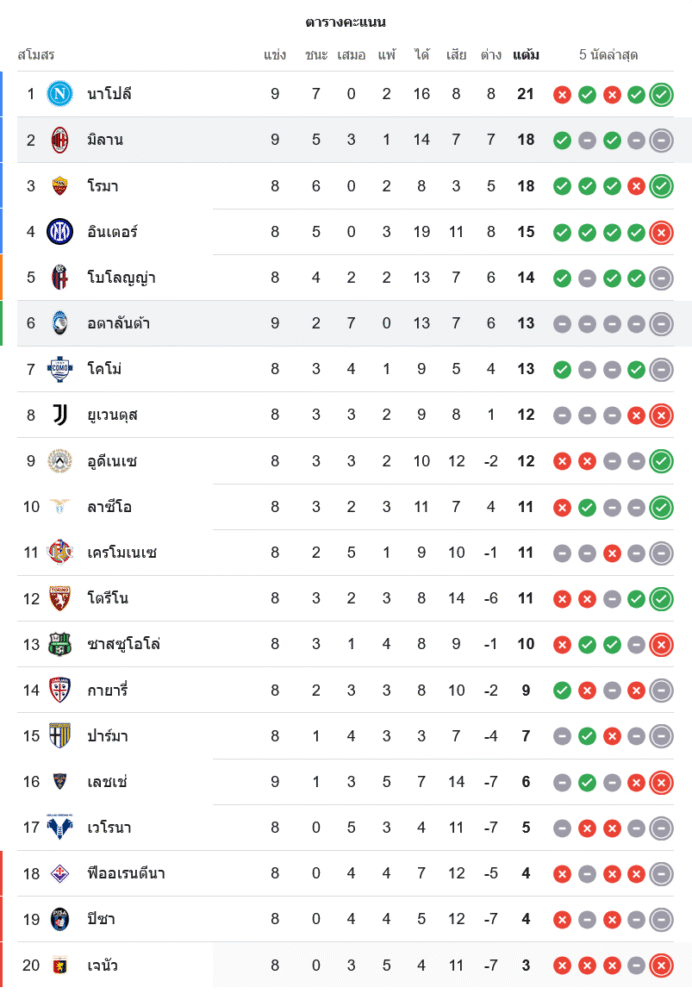This screenshot has height=1000, width=692.
Task: Click the Atalanta club crest
Action: click(61, 323)
